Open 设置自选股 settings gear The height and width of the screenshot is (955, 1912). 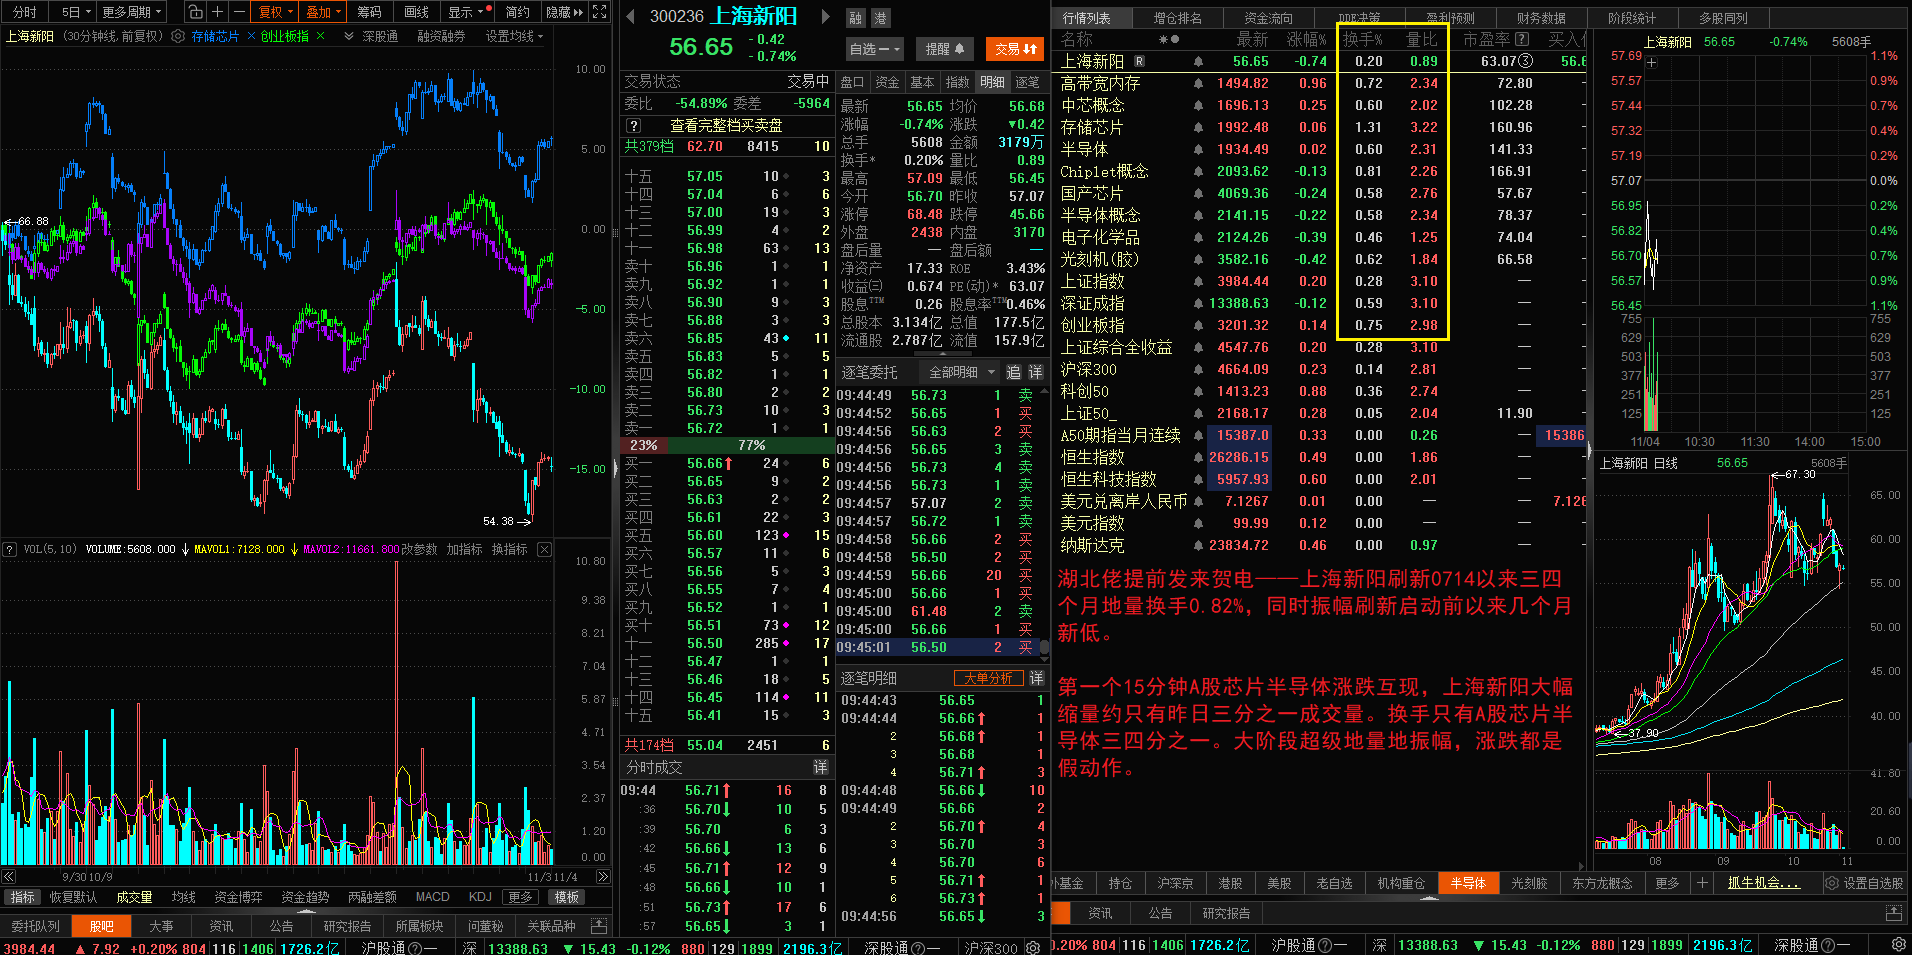coord(1832,883)
